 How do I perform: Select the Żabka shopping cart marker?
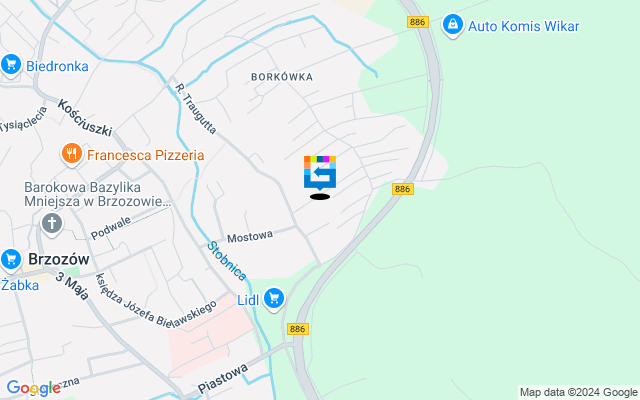[x=11, y=260]
